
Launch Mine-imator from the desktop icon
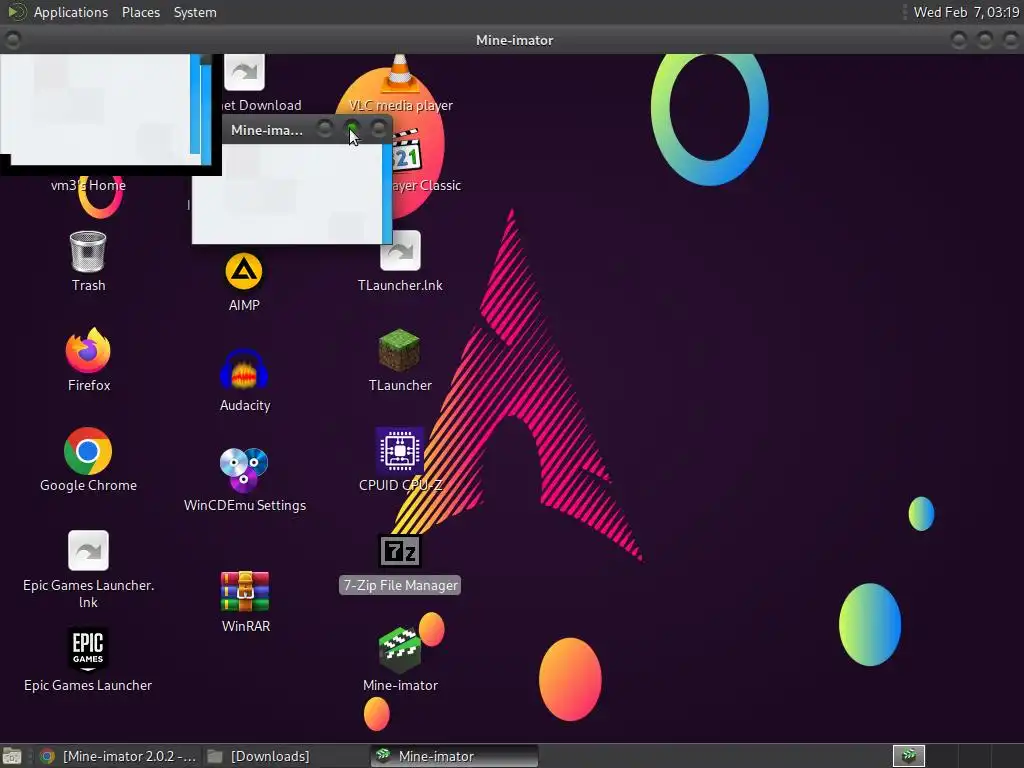[400, 650]
